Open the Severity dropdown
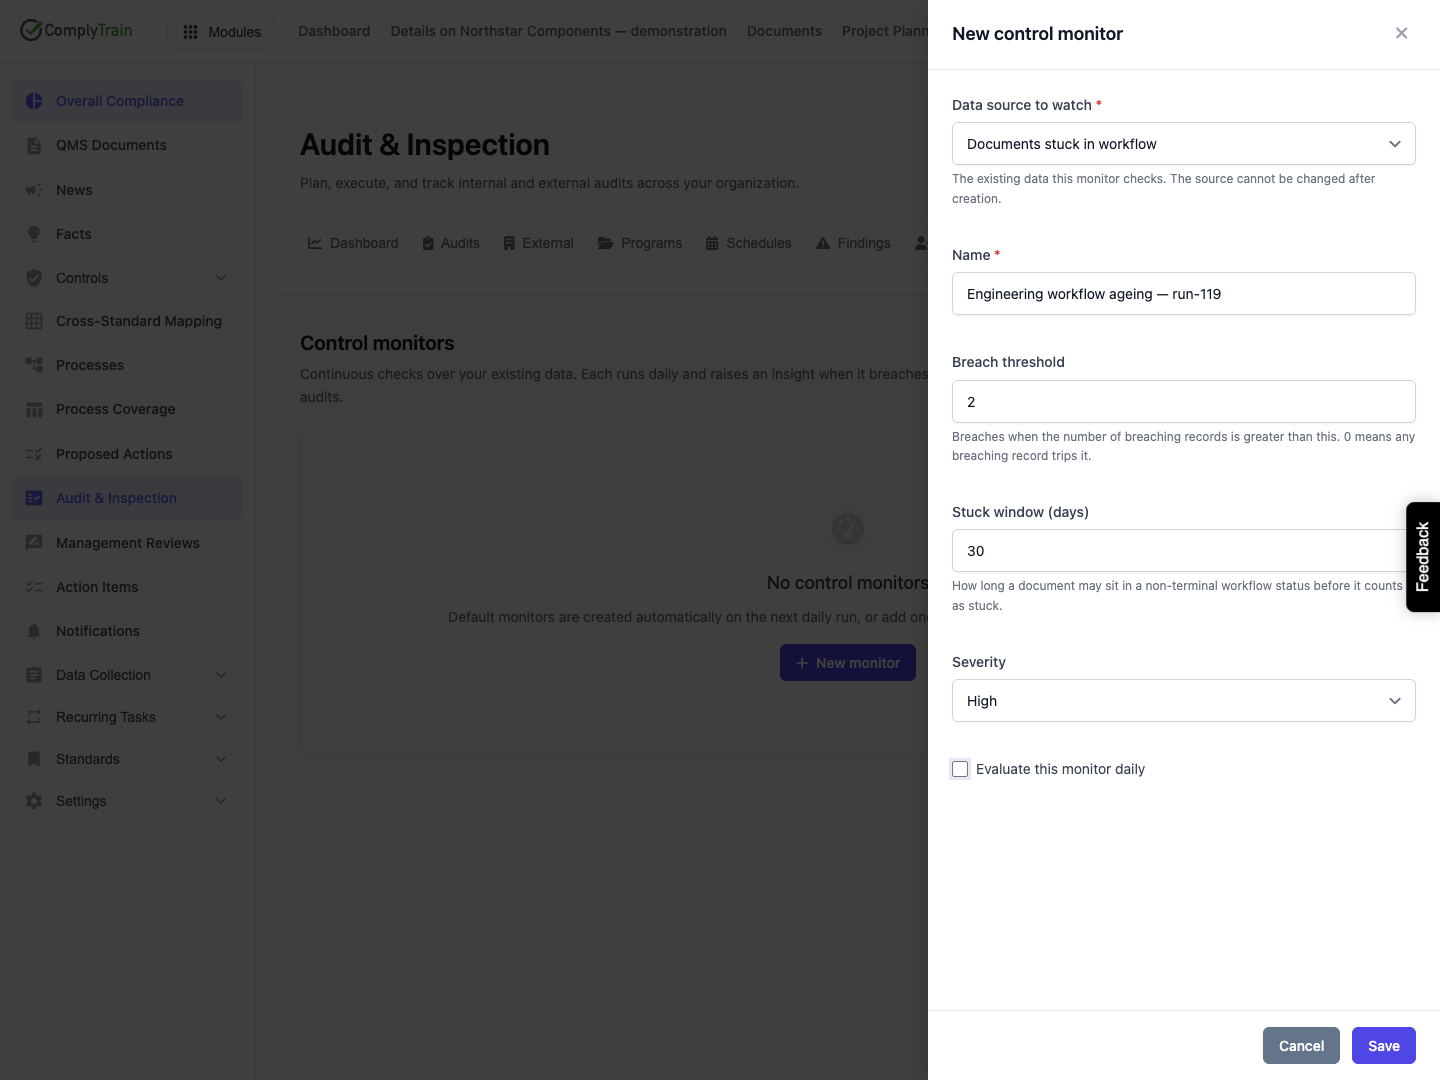This screenshot has width=1440, height=1080. (1183, 701)
